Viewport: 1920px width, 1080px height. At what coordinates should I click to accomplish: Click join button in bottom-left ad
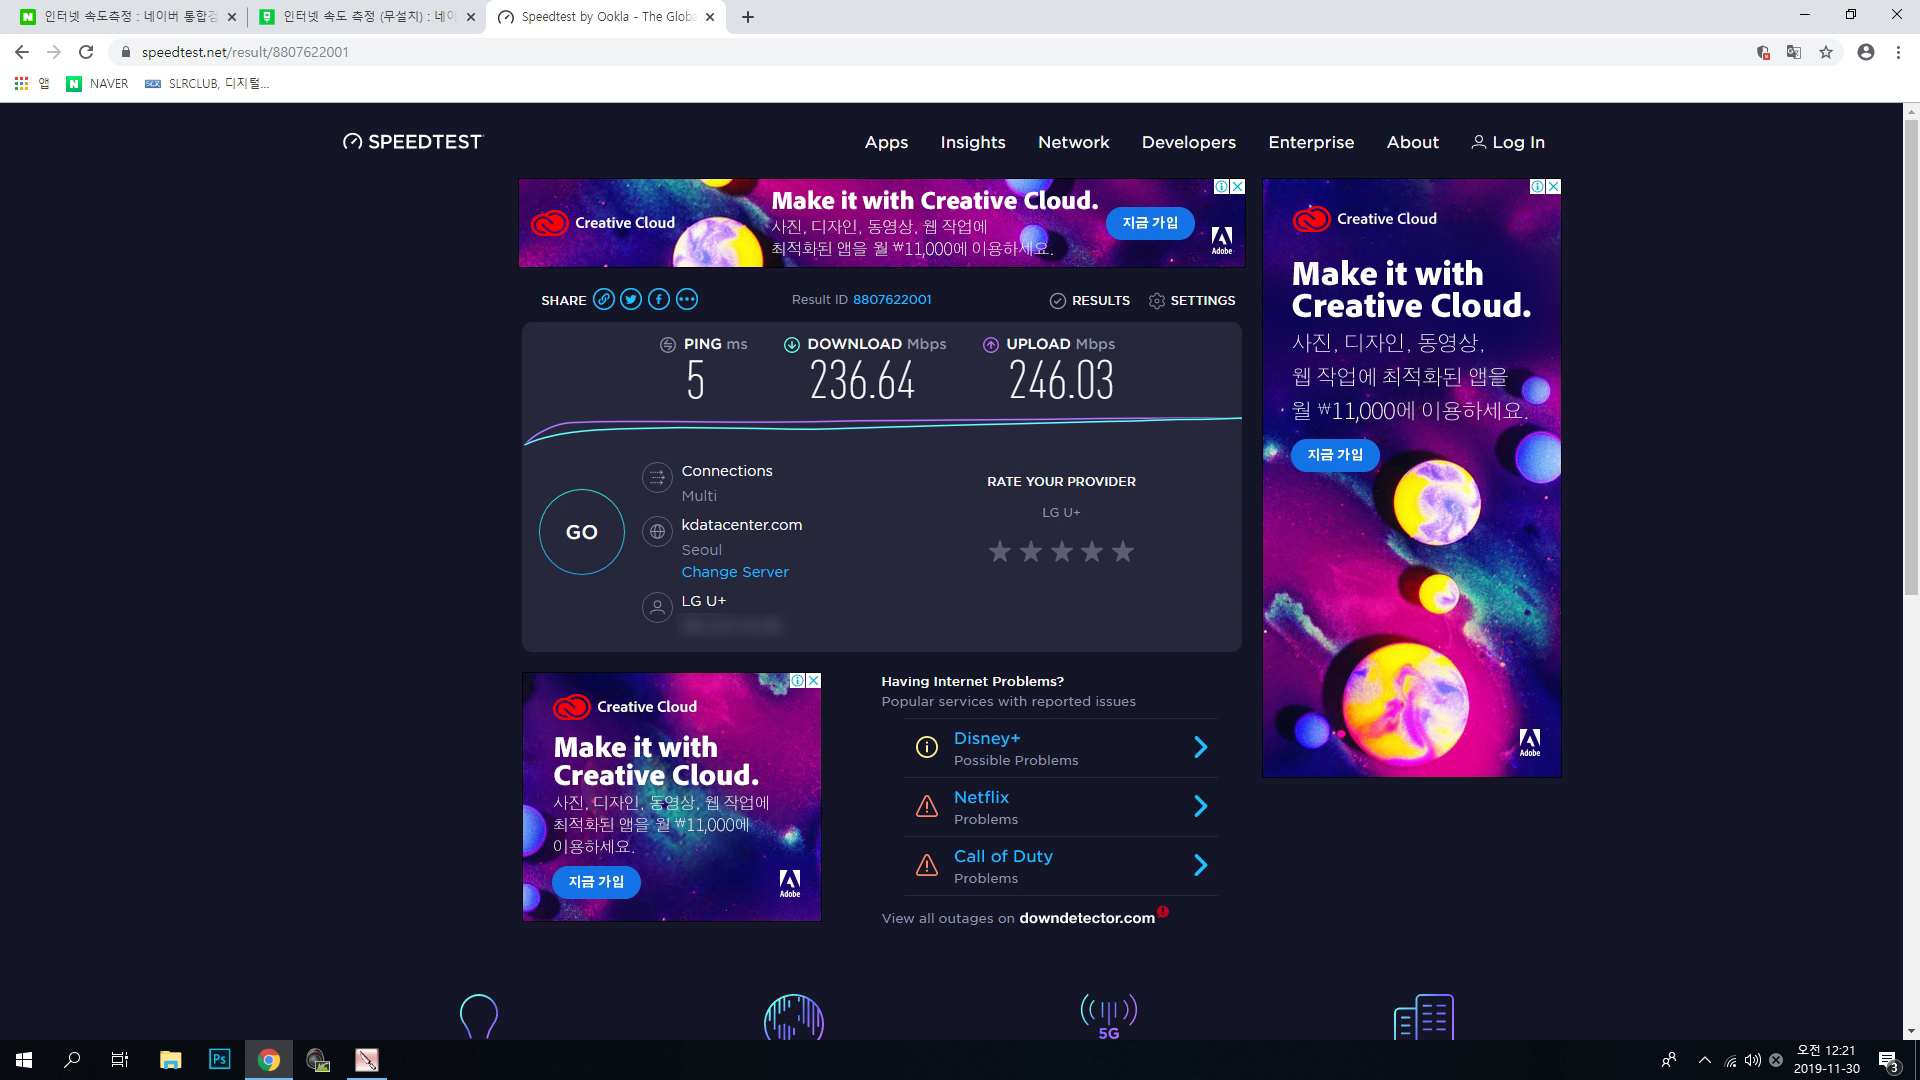click(596, 882)
